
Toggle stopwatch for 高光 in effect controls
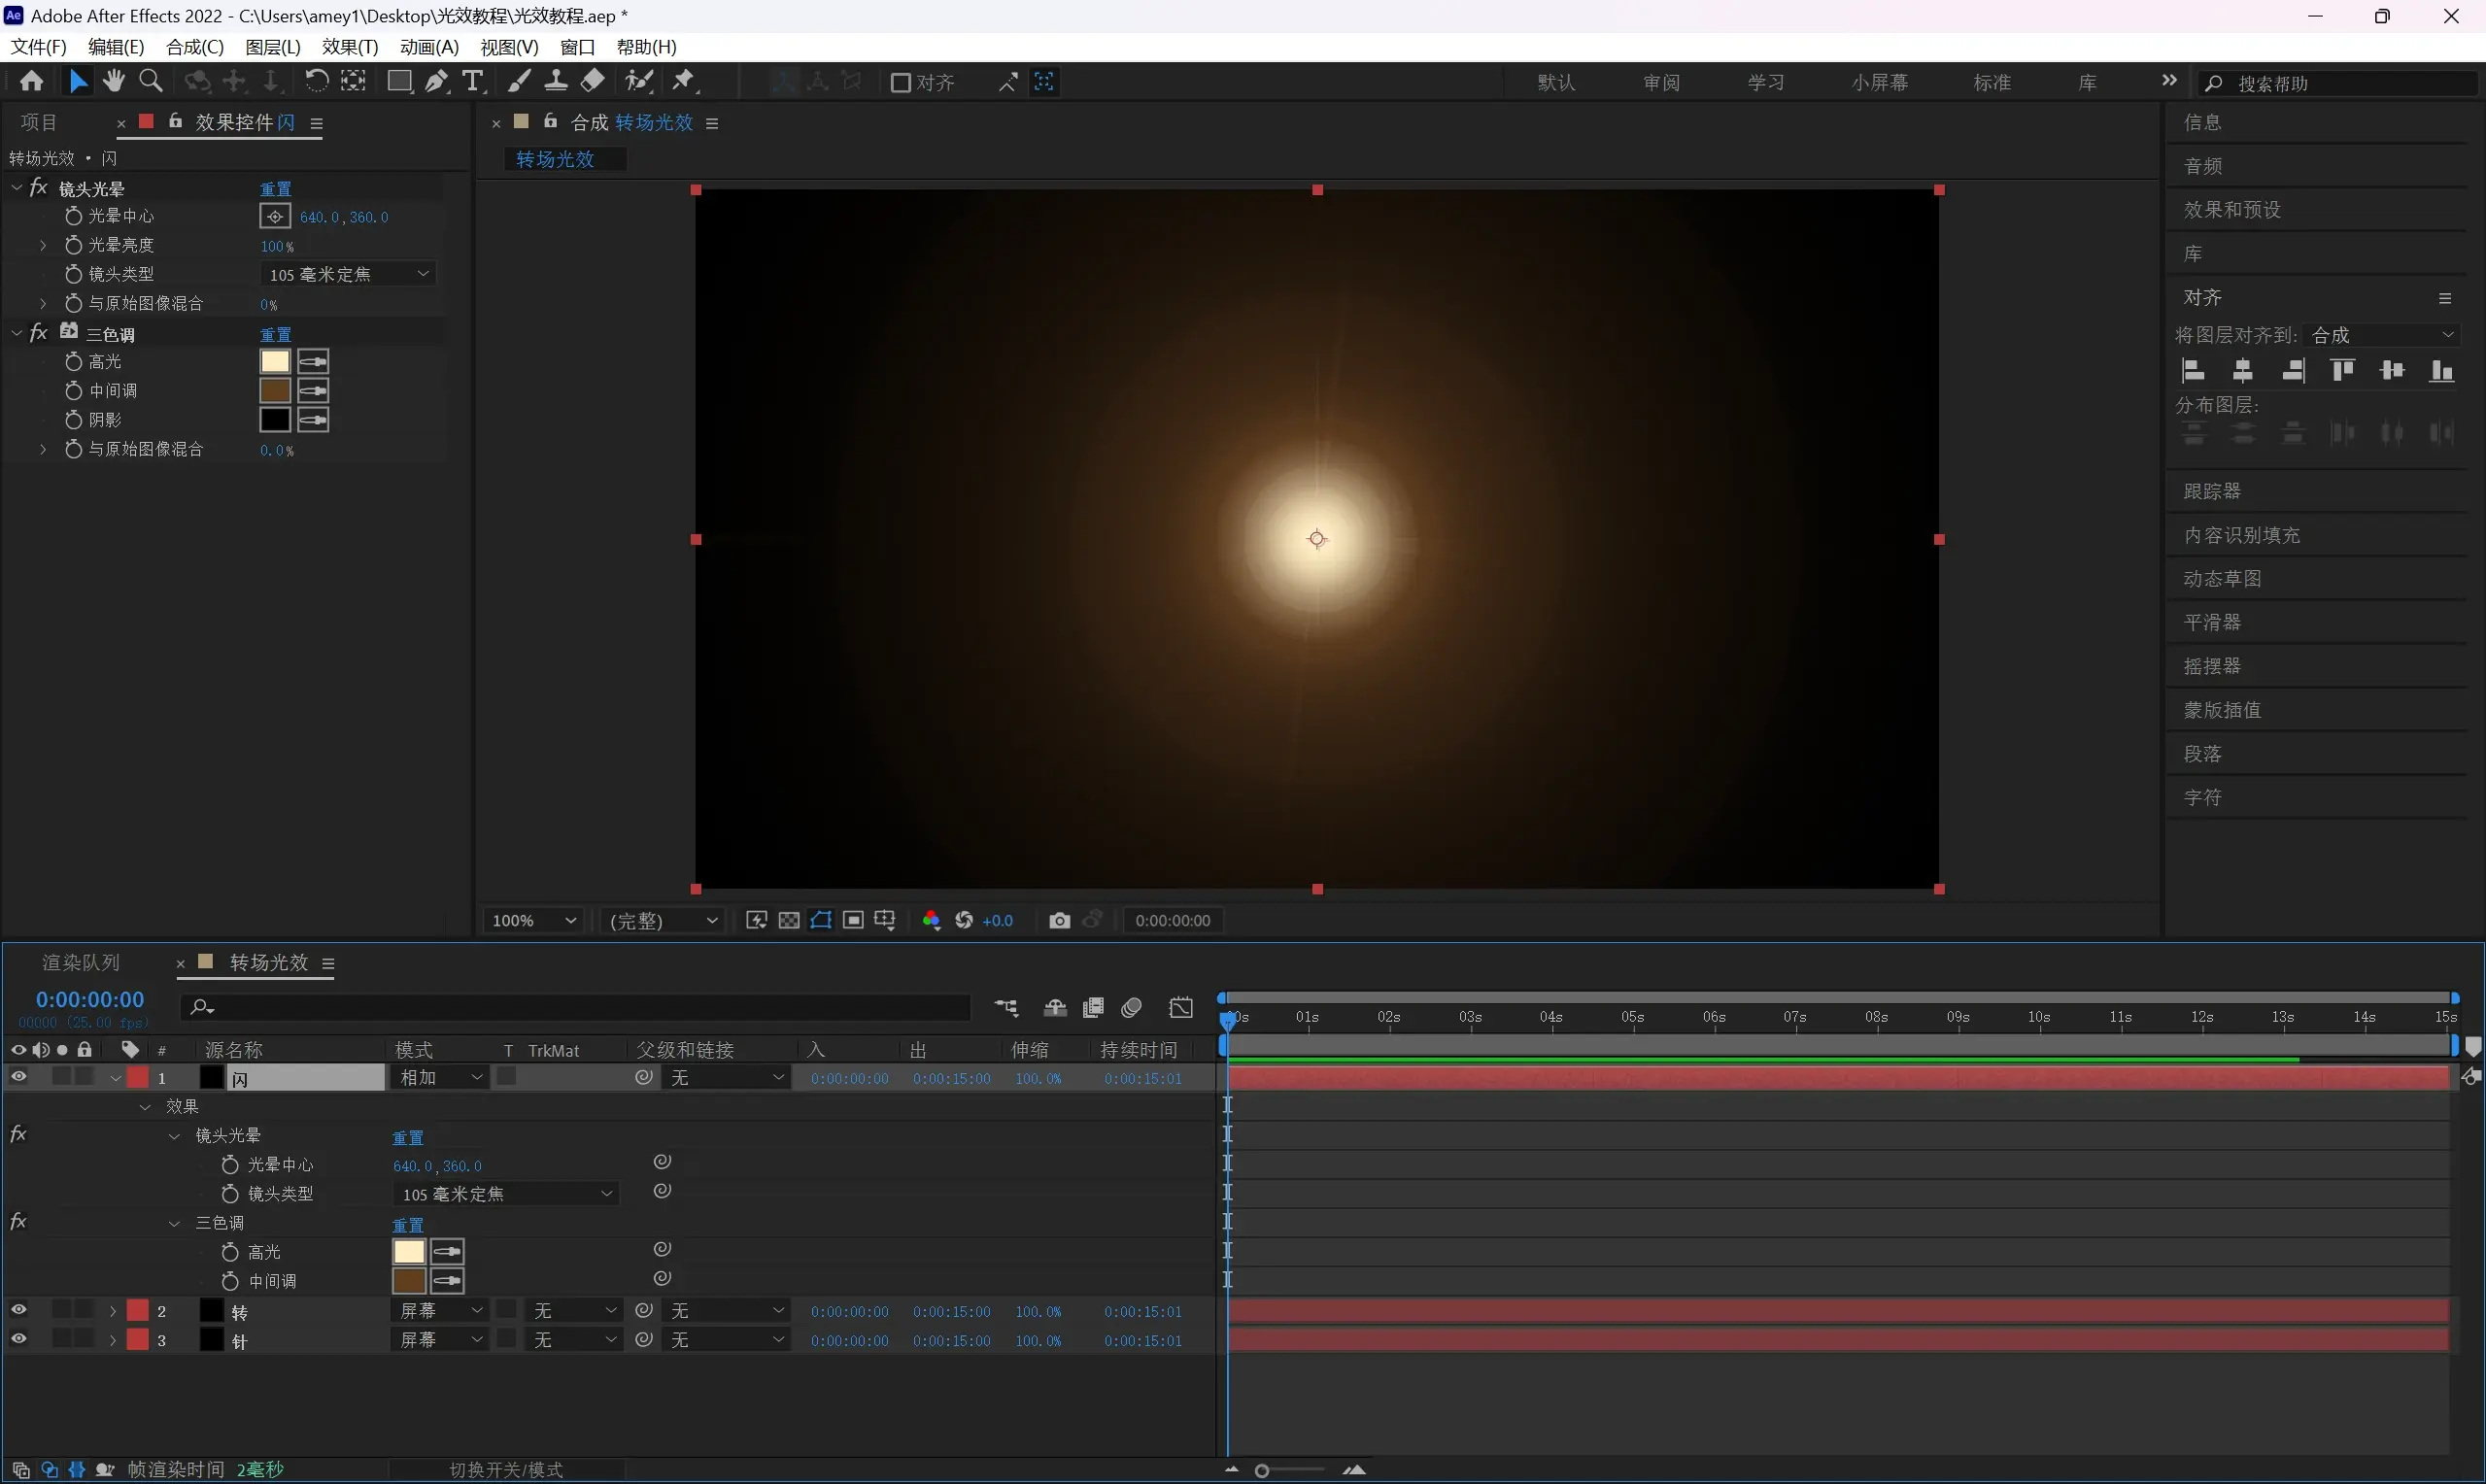coord(73,362)
